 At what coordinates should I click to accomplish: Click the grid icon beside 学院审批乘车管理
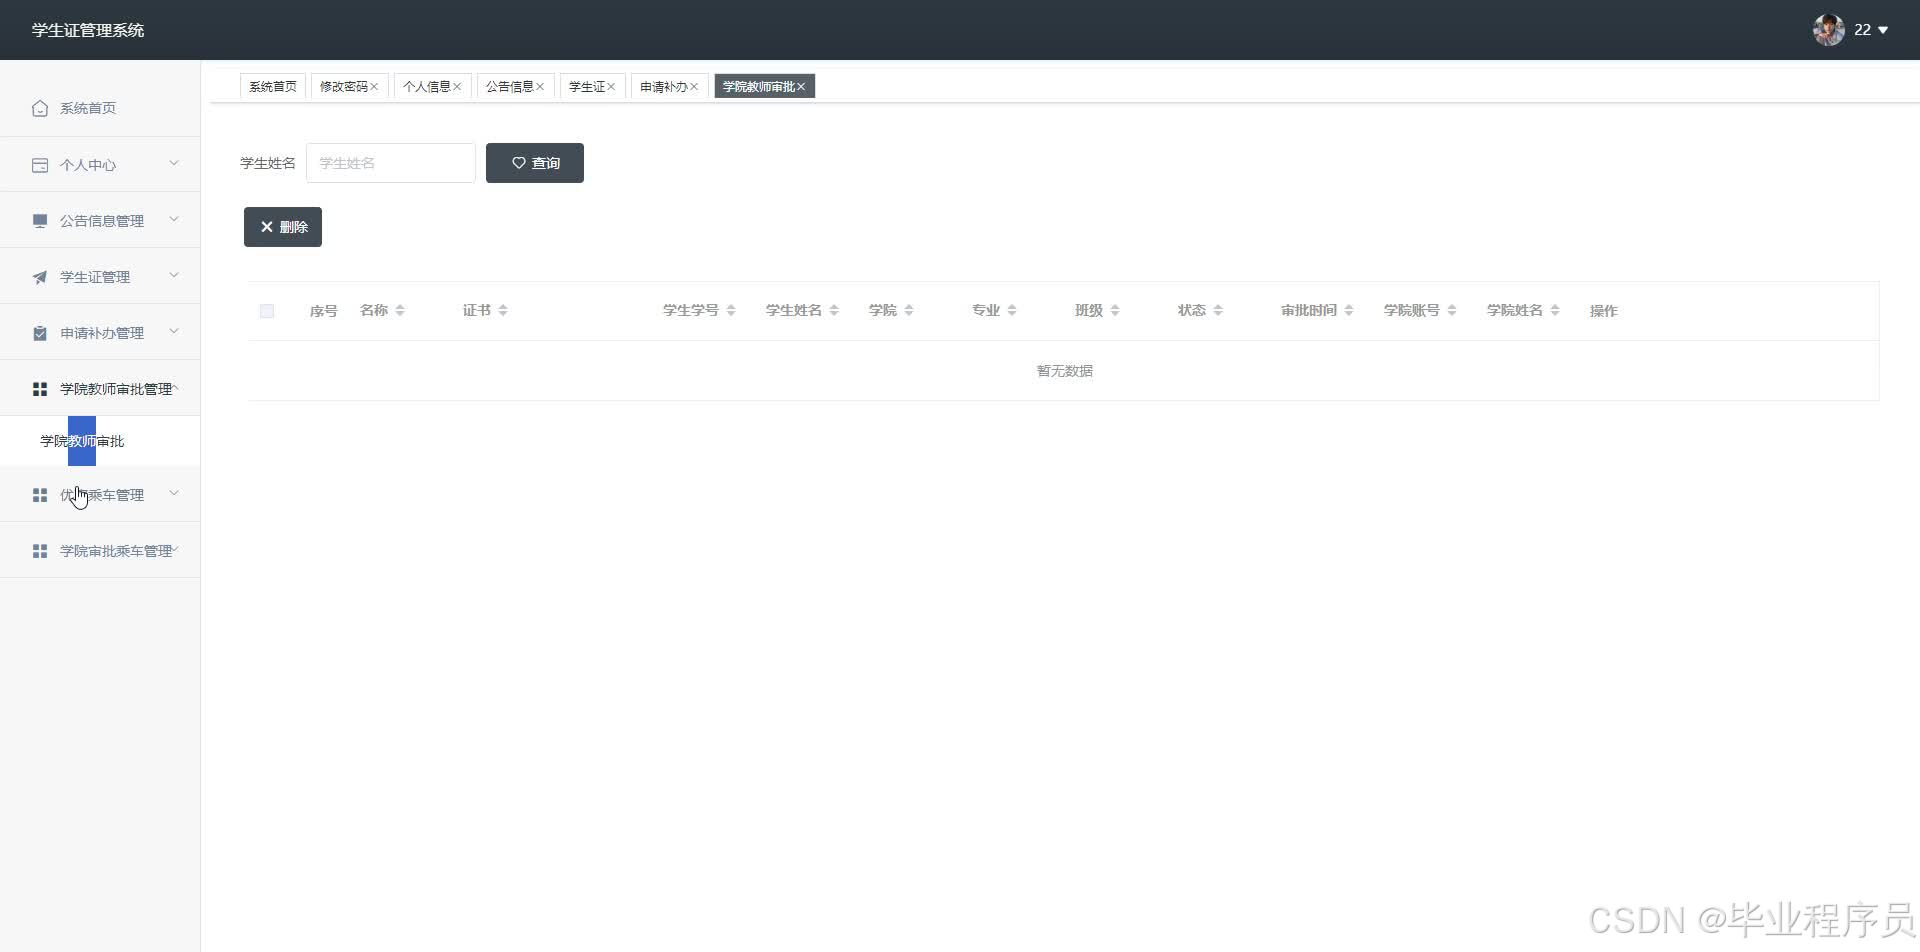[x=40, y=551]
